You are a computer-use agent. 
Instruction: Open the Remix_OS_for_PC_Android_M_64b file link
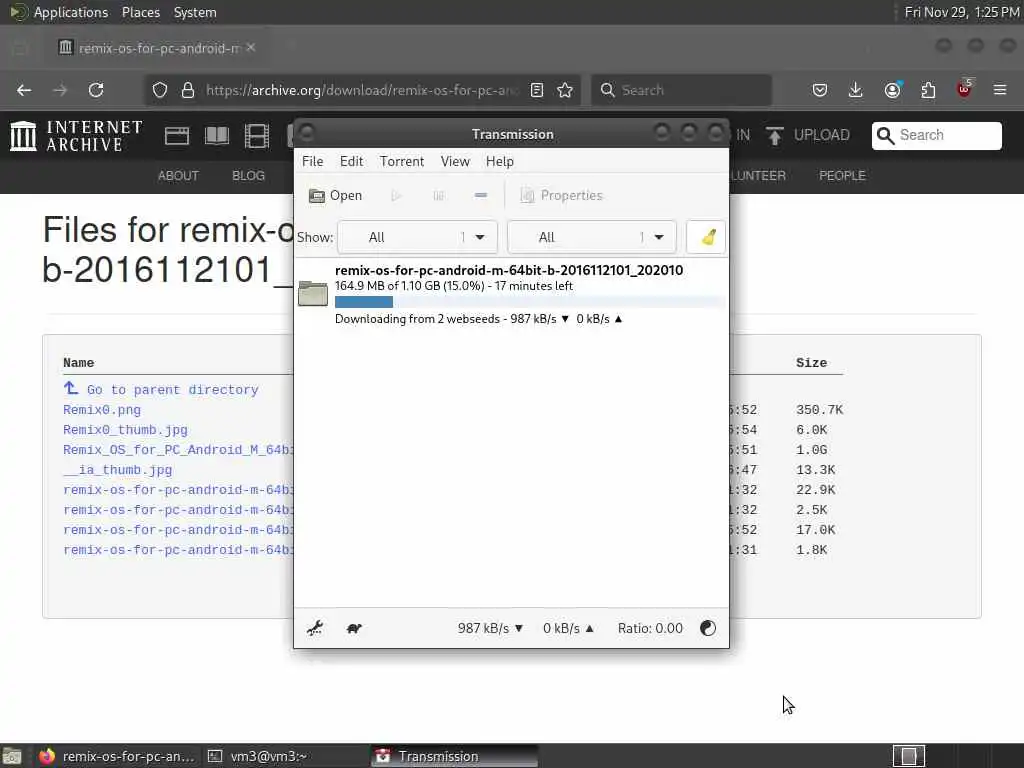[x=178, y=450]
